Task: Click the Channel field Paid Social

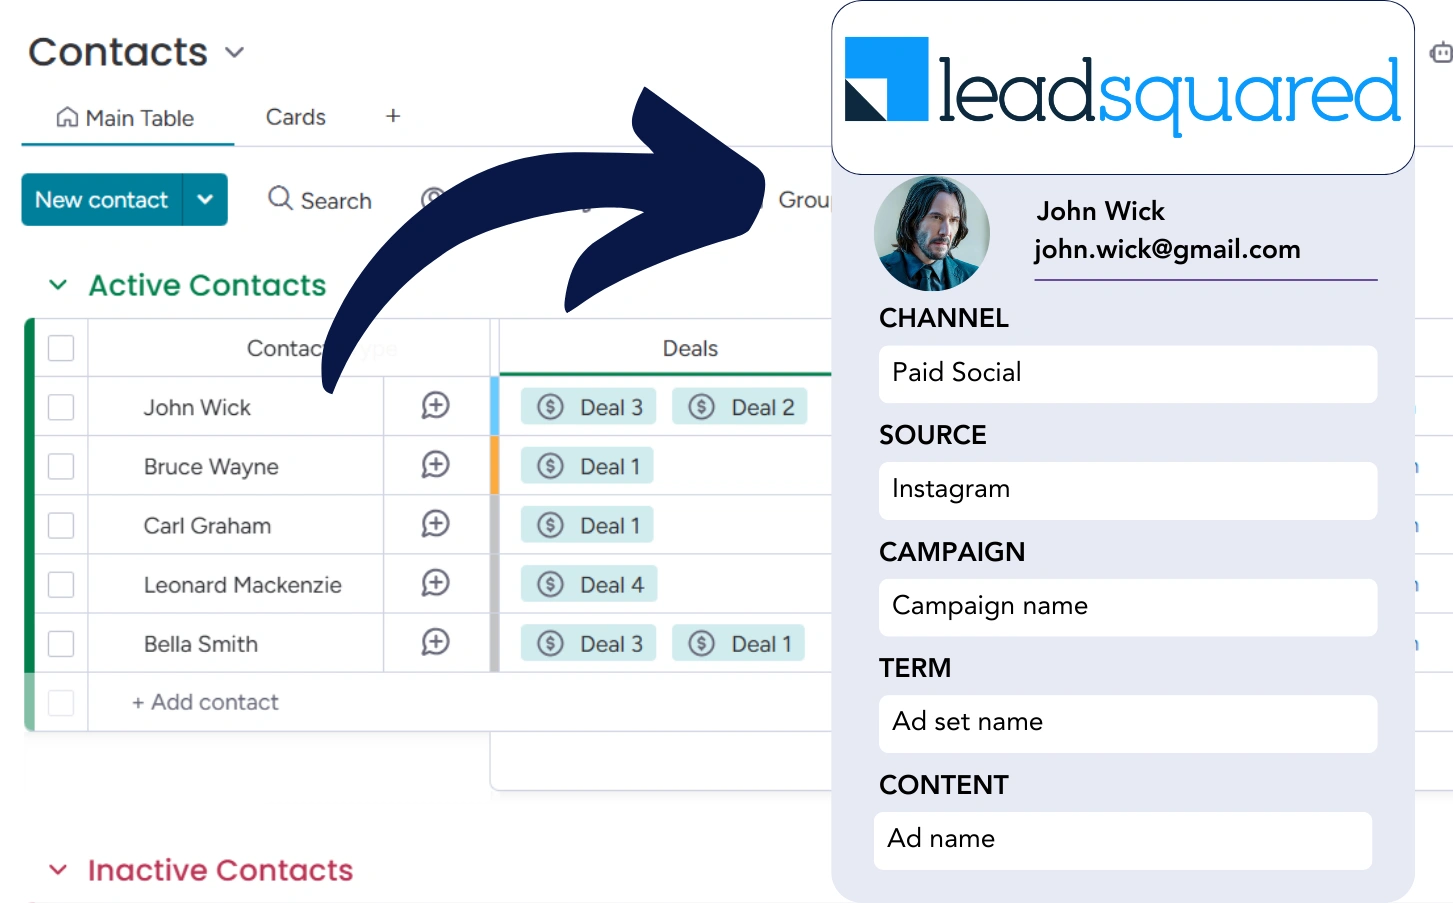Action: pyautogui.click(x=1128, y=374)
